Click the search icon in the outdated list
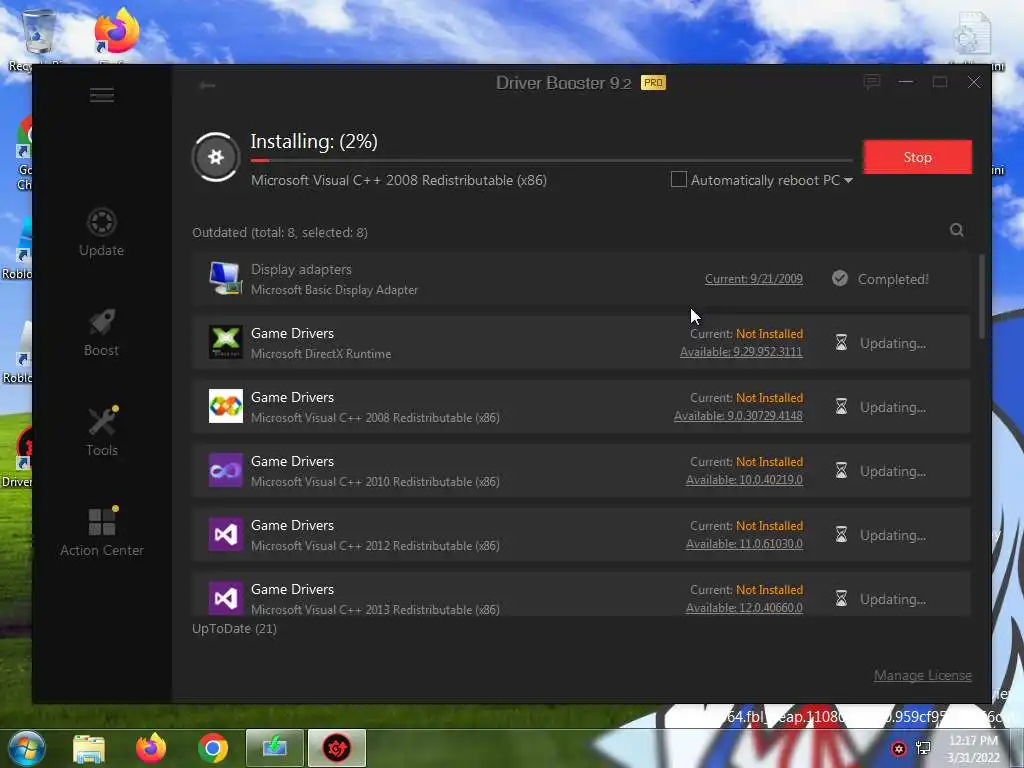 click(957, 230)
